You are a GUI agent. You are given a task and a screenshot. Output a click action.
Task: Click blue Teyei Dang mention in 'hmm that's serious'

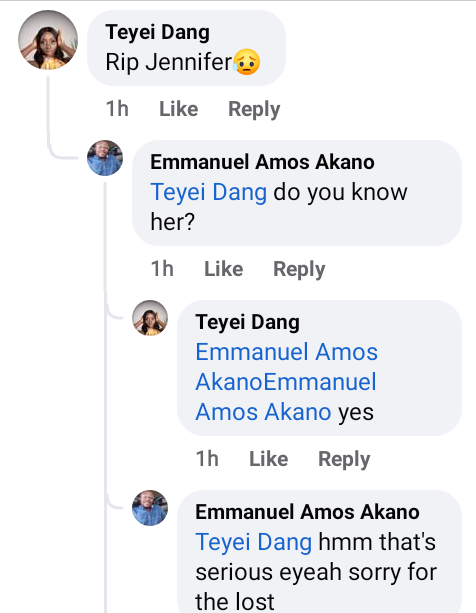tap(254, 542)
